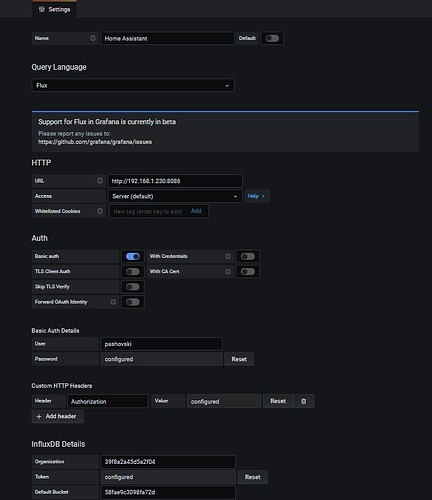This screenshot has width=432, height=500.
Task: Toggle the Default data source switch
Action: tap(272, 38)
